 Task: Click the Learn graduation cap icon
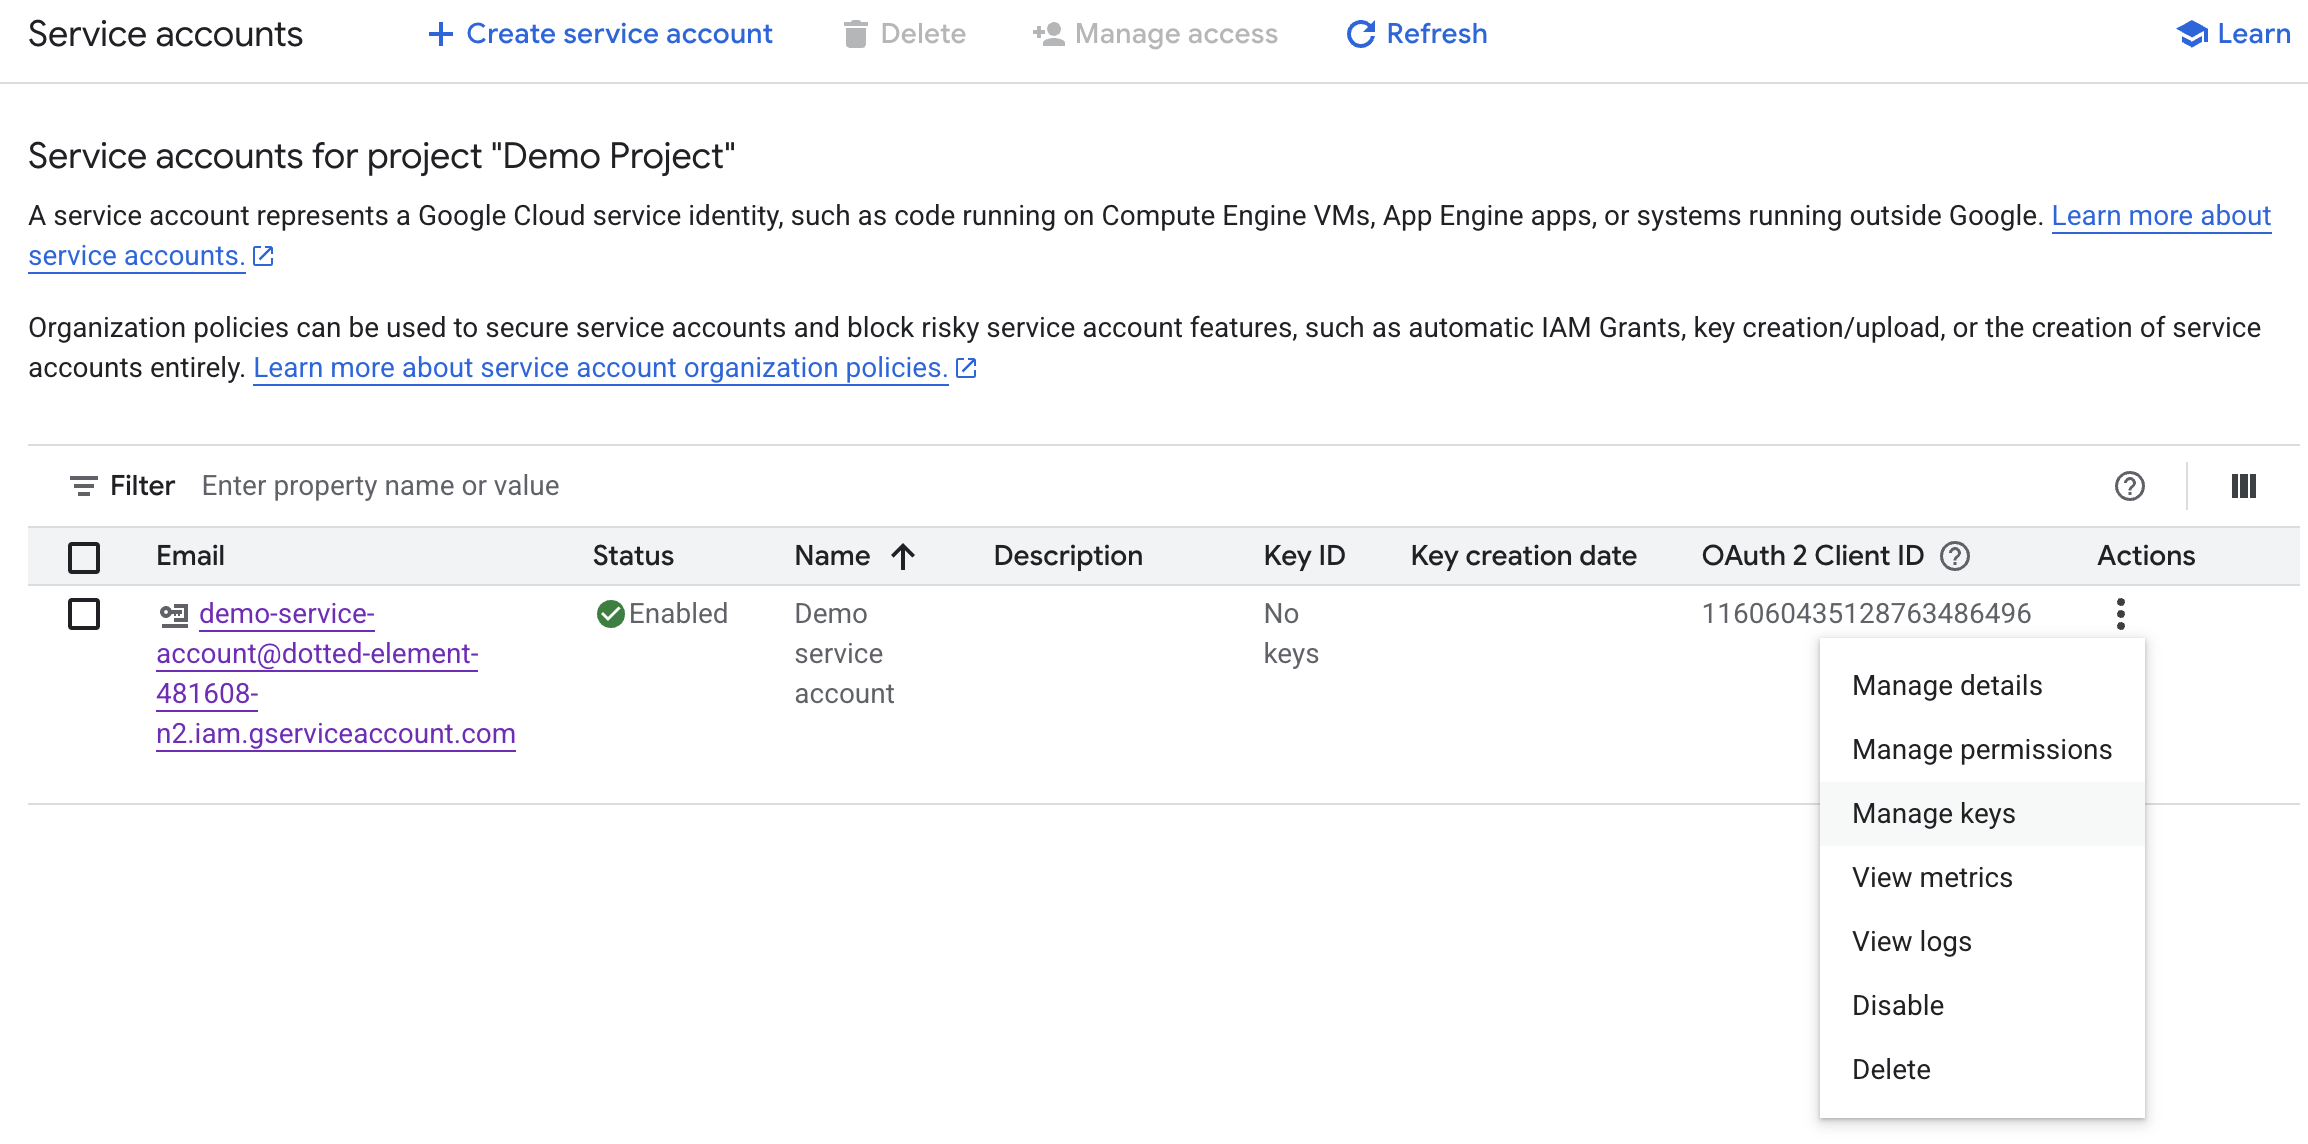(2191, 34)
